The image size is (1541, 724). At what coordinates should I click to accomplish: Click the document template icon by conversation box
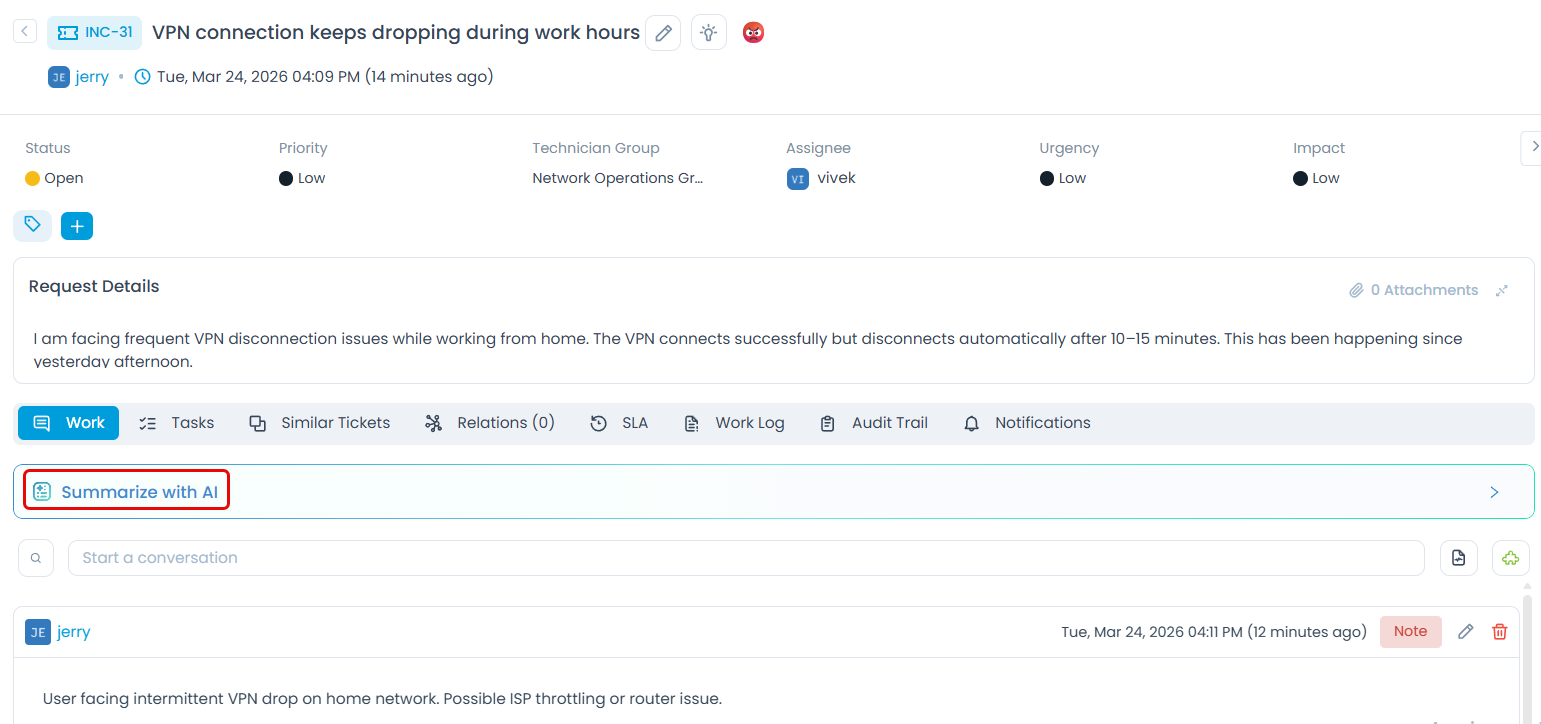1458,558
